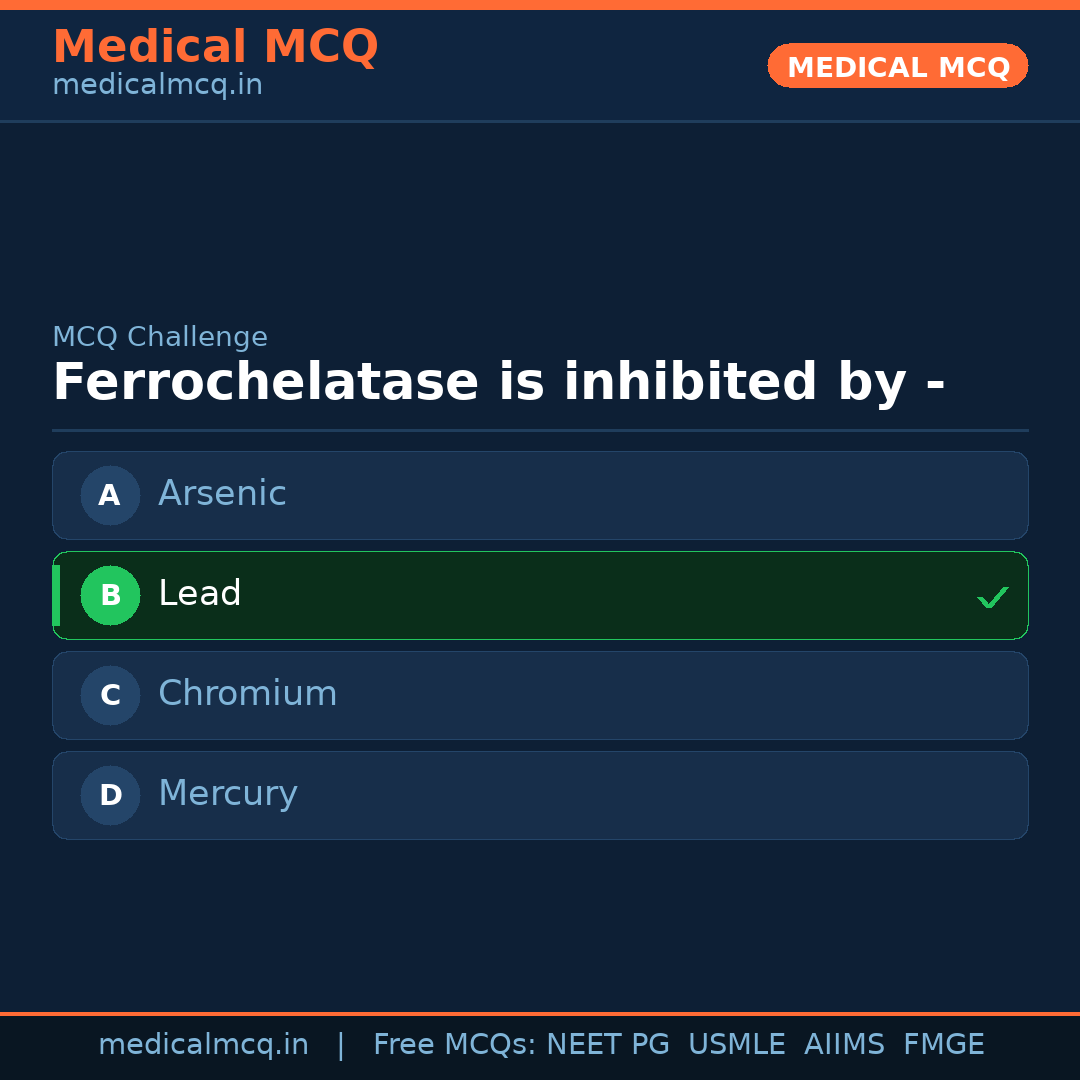Image resolution: width=1080 pixels, height=1080 pixels.
Task: Select AIIMS in the footer
Action: pos(844,1045)
